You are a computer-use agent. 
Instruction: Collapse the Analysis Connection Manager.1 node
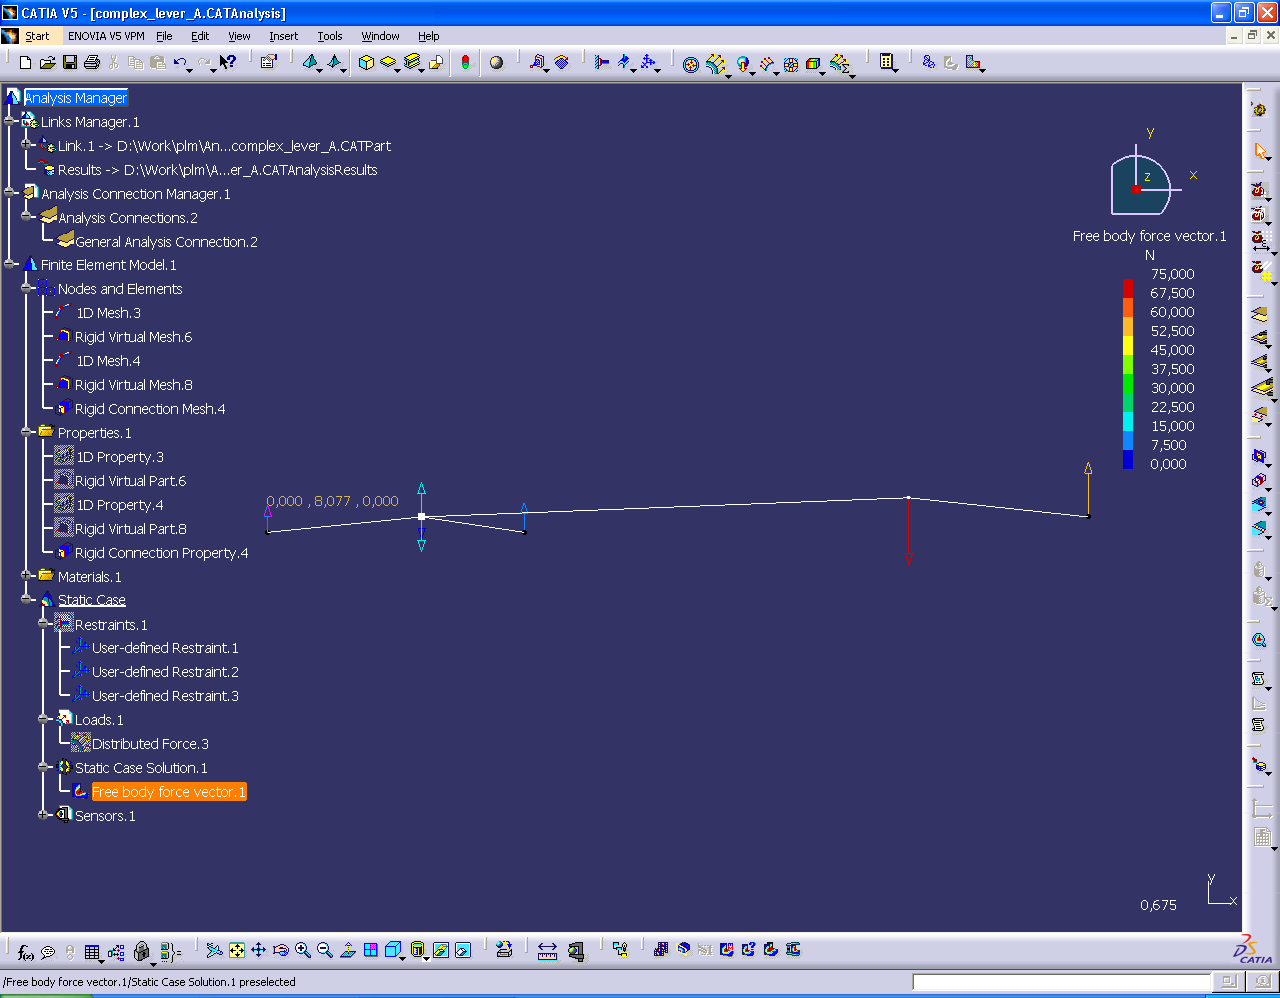[x=9, y=193]
